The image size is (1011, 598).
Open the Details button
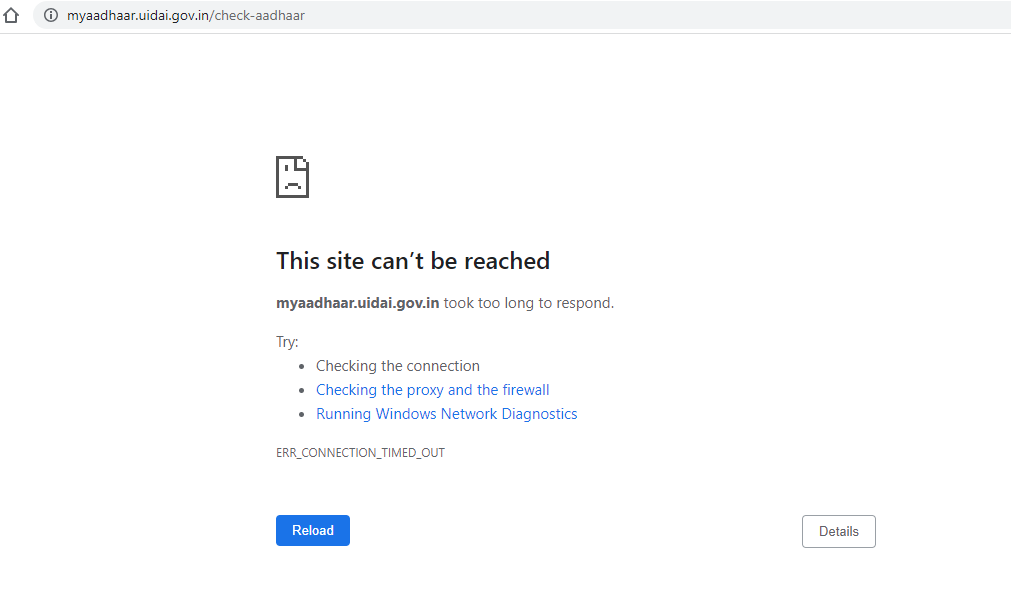pos(839,532)
